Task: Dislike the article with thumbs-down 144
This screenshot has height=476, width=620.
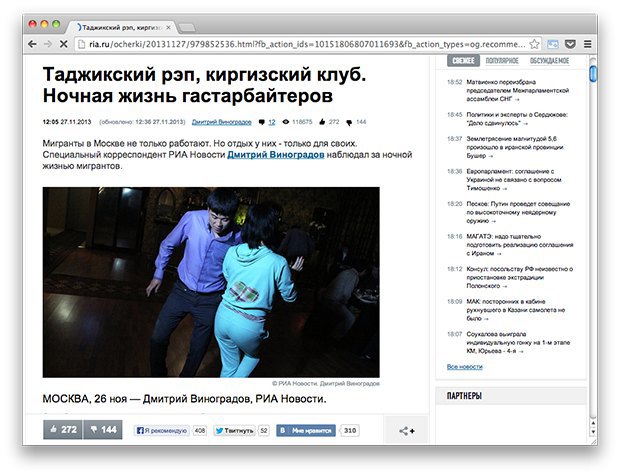Action: (x=103, y=430)
